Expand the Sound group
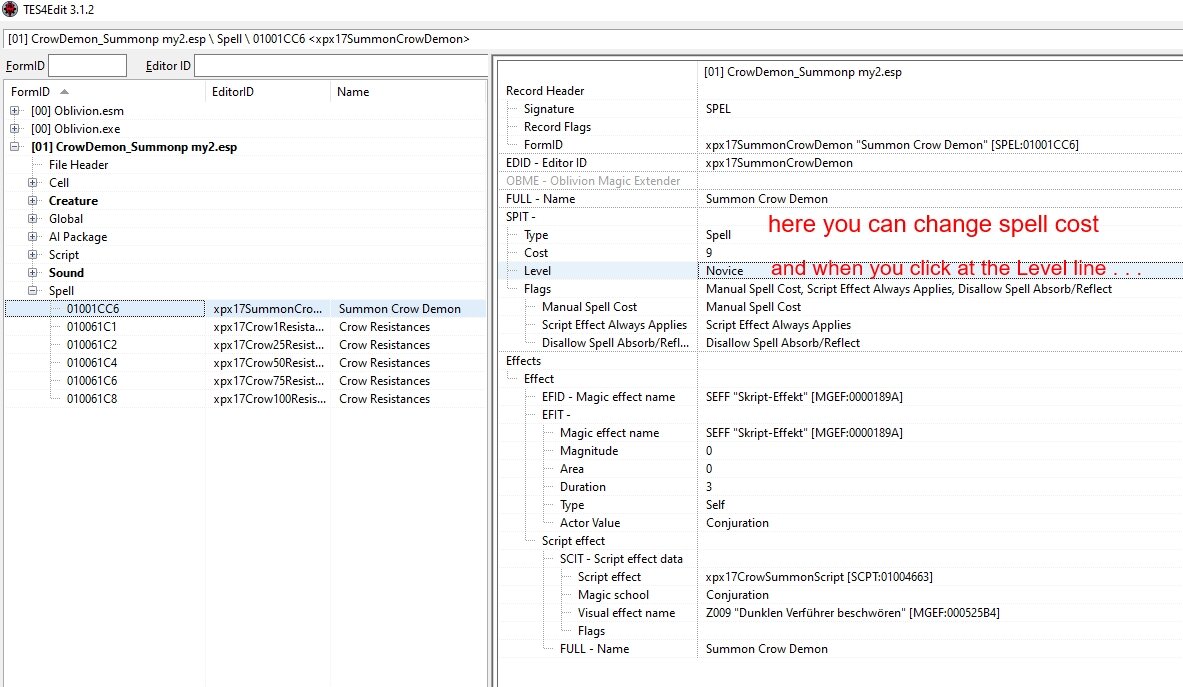The width and height of the screenshot is (1183, 687). point(32,272)
